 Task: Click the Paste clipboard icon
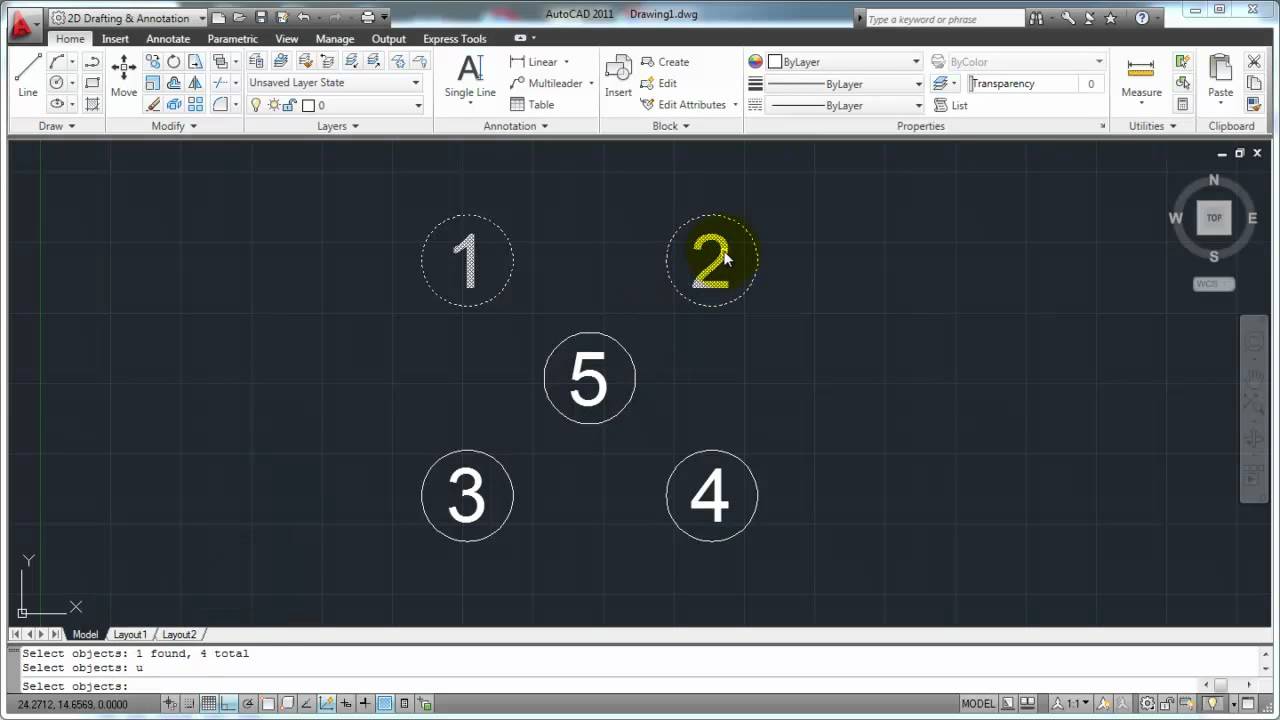tap(1220, 77)
